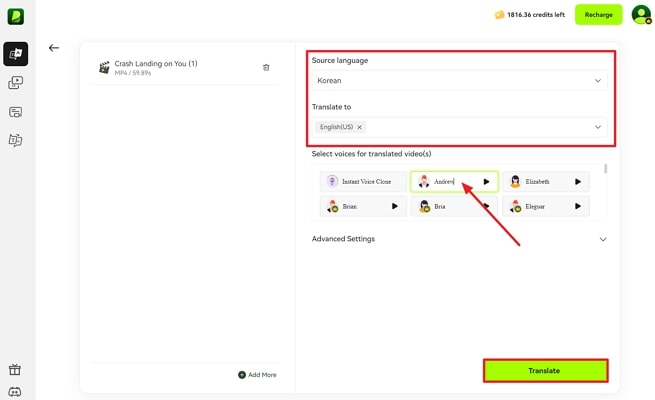Select the Eleguar voice

click(546, 206)
